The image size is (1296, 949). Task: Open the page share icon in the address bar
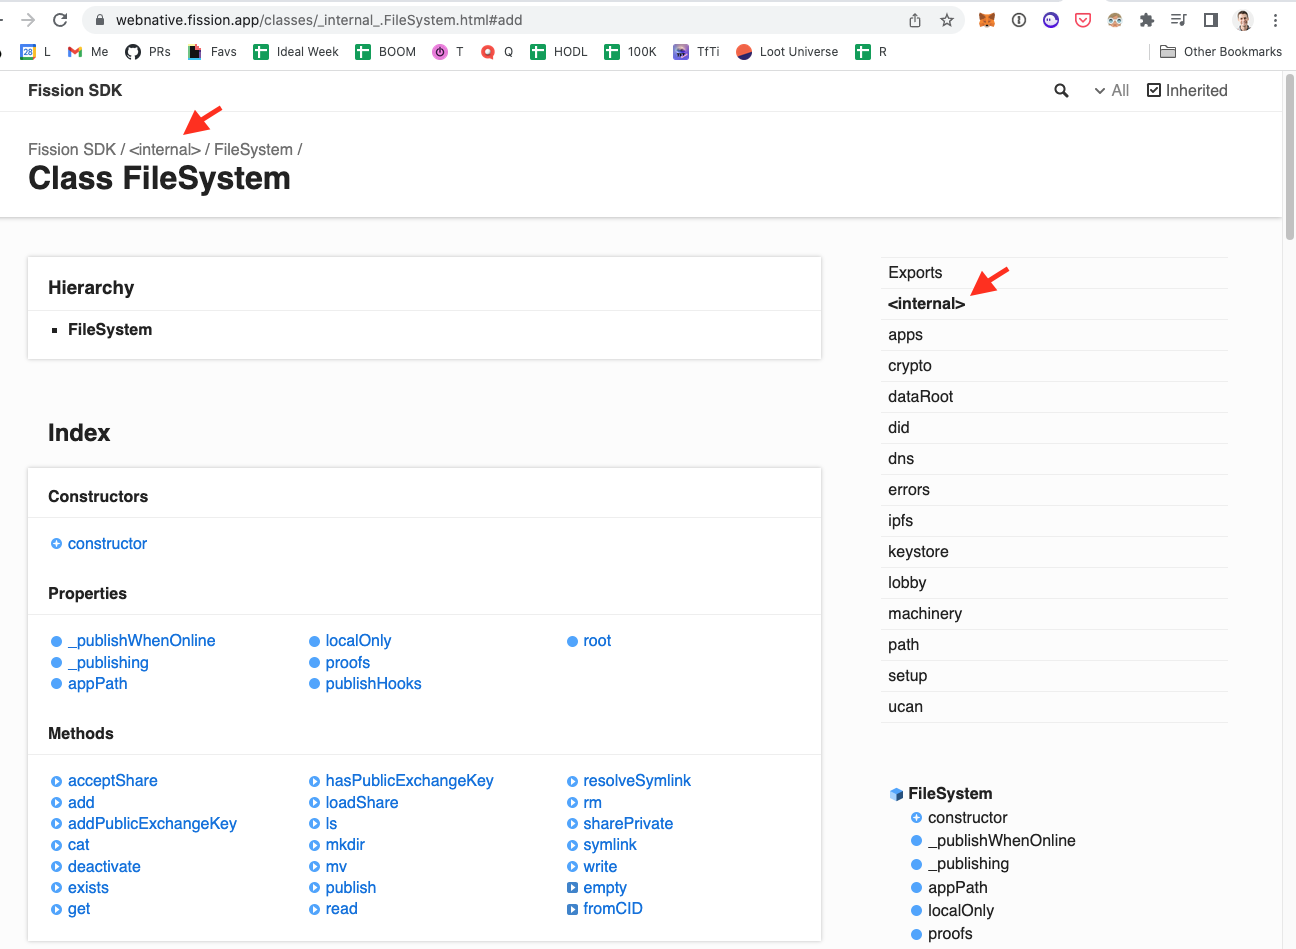[x=914, y=19]
